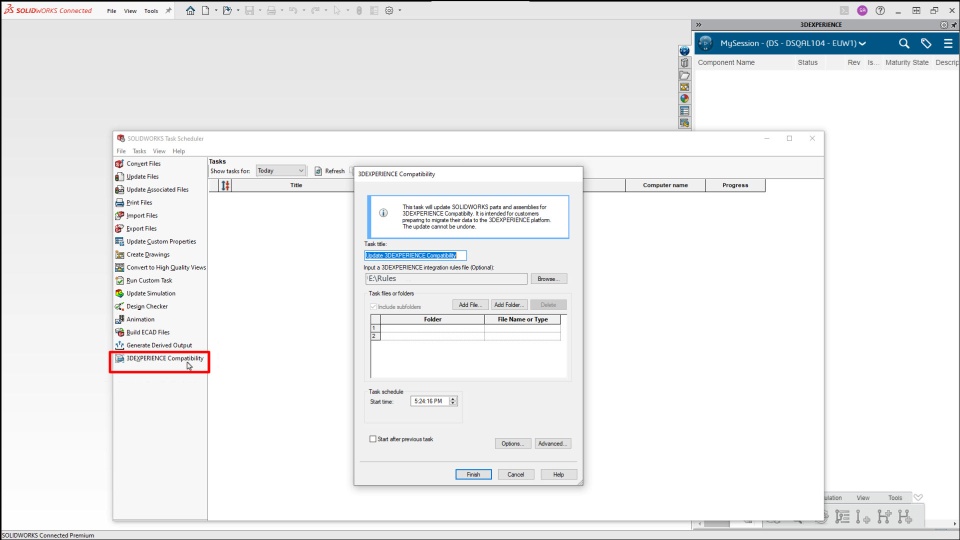Viewport: 960px width, 540px height.
Task: Open dropdown arrow next to Options gear
Action: (400, 10)
